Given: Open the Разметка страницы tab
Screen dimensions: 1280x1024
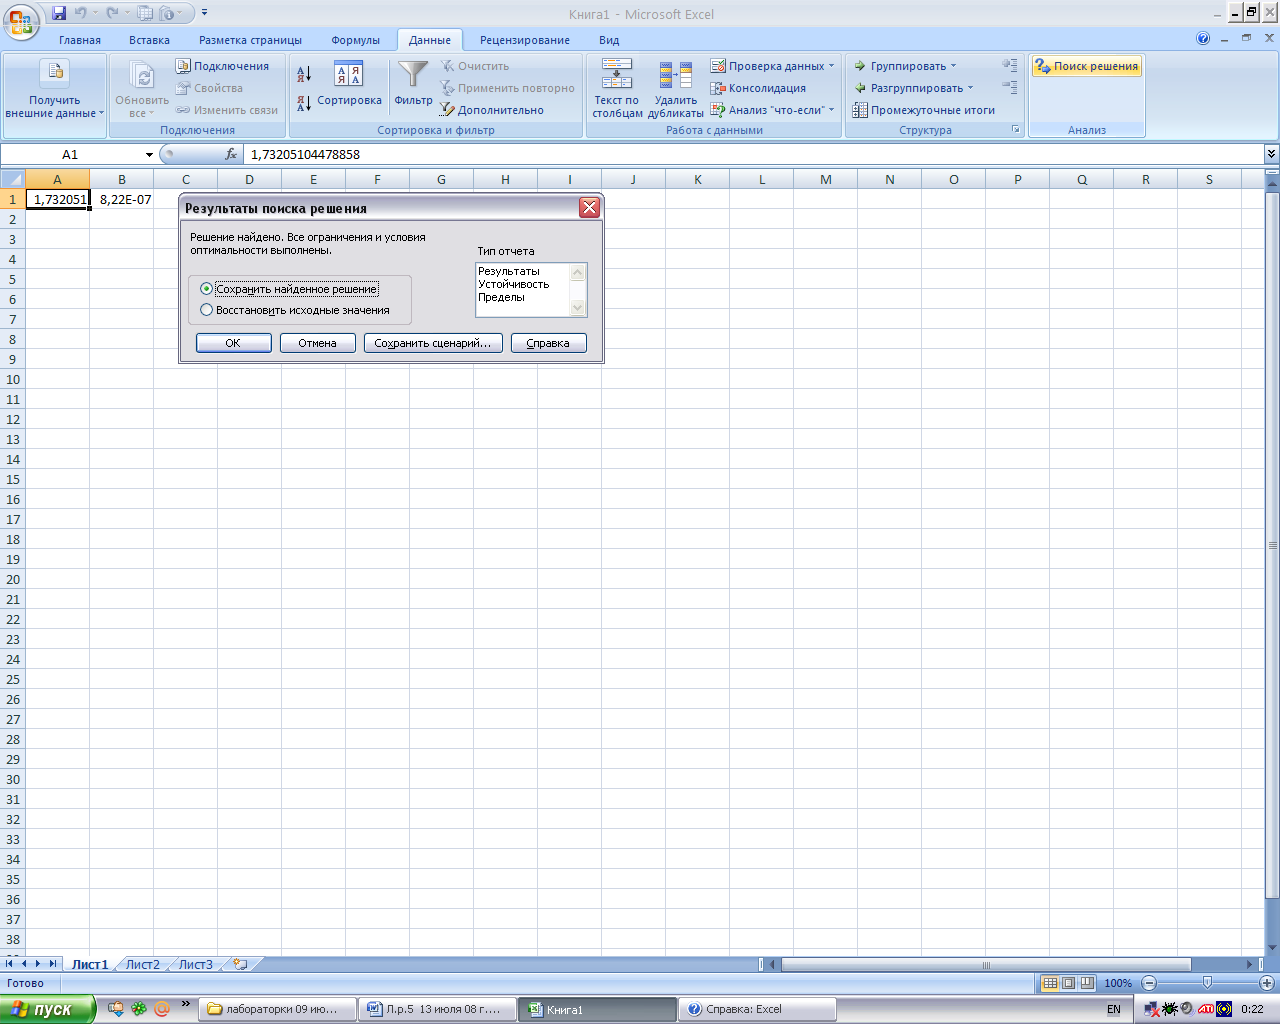Looking at the screenshot, I should coord(250,40).
